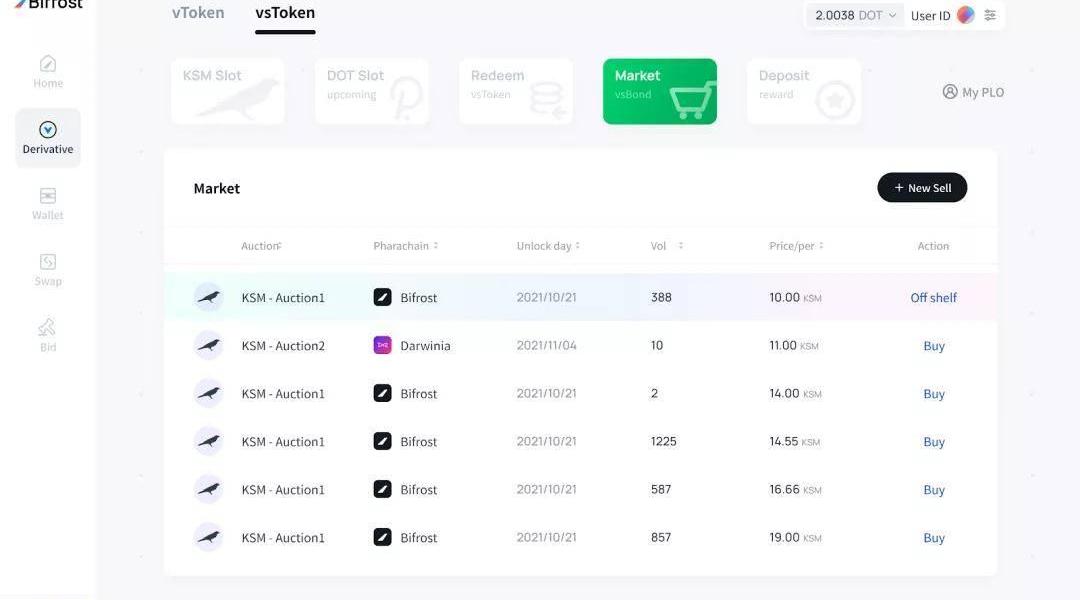1080x600 pixels.
Task: Click the colorful User ID avatar
Action: click(x=965, y=15)
